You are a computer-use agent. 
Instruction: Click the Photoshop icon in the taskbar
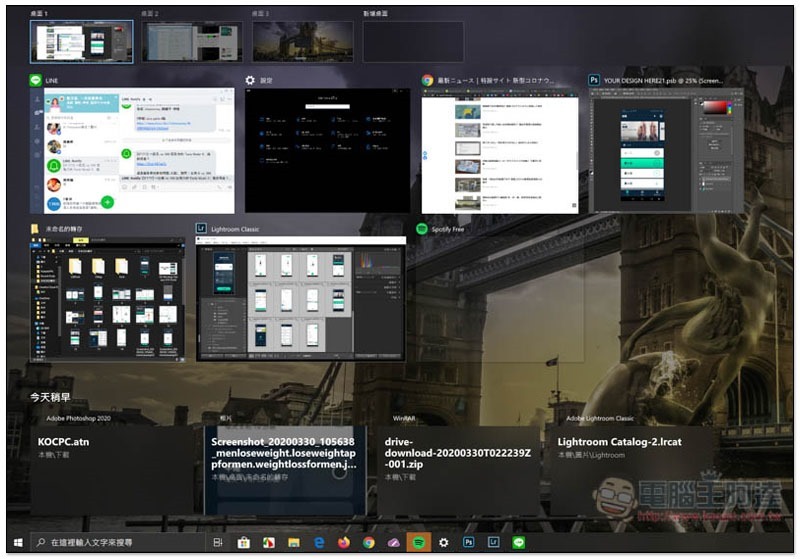(x=469, y=542)
